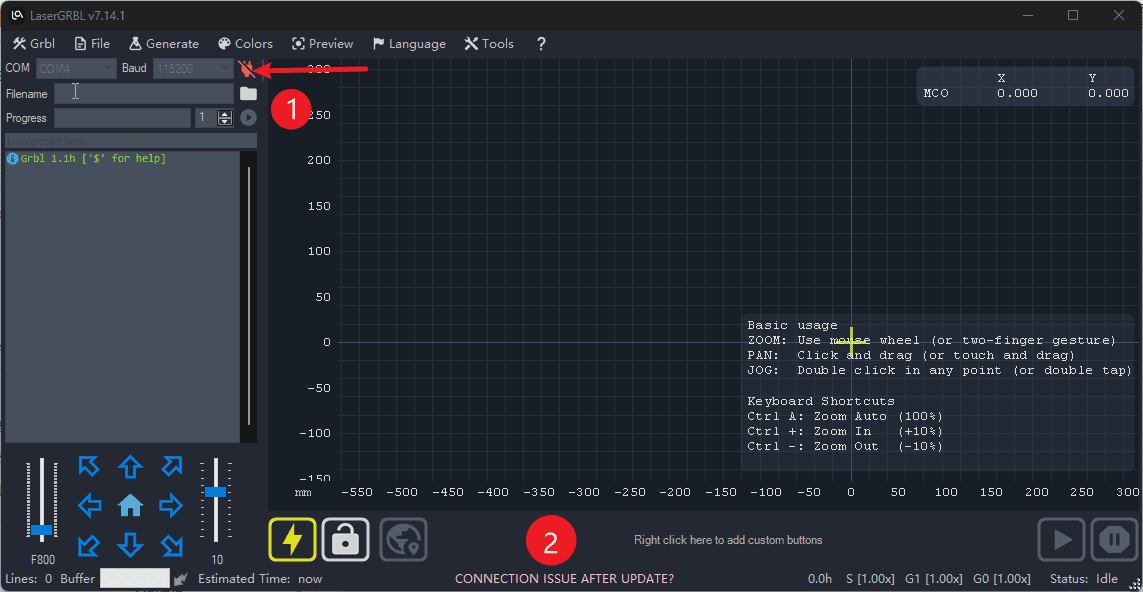Viewport: 1143px width, 592px height.
Task: Click the globe set-zero position button
Action: [x=404, y=540]
